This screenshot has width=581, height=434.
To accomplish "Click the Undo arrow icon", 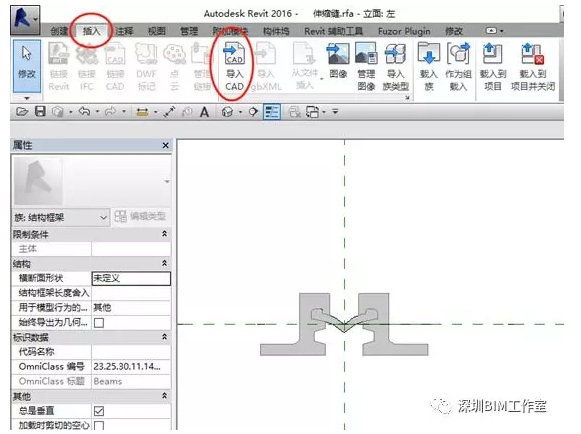I will tap(84, 111).
